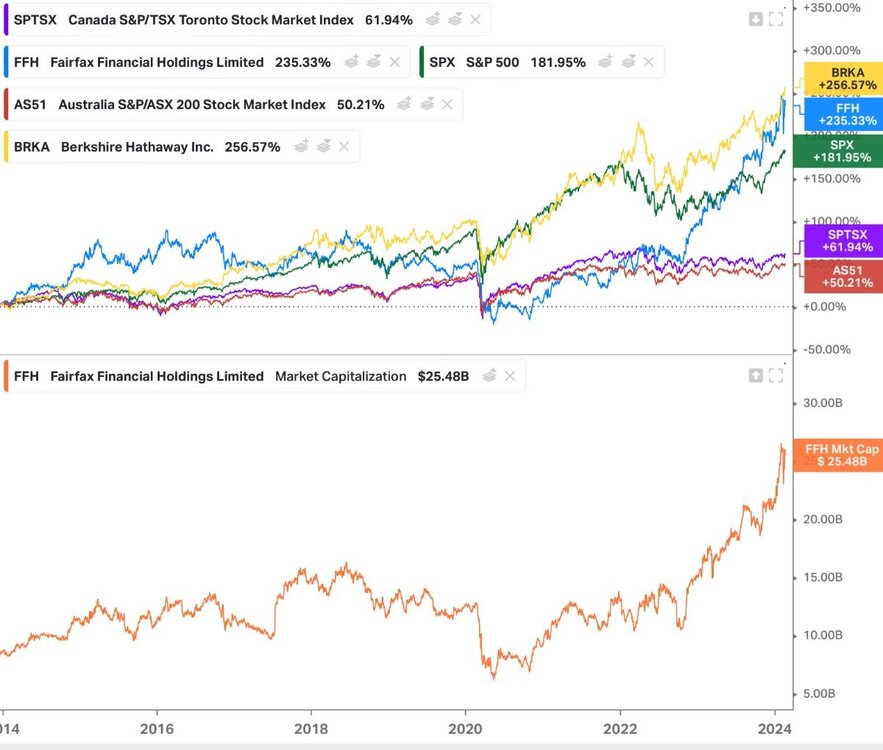The image size is (883, 750).
Task: Move the market cap pane up with arrow icon
Action: pos(756,376)
